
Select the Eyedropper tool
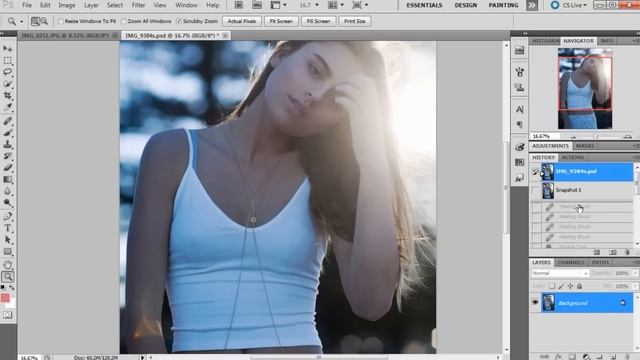tap(8, 107)
